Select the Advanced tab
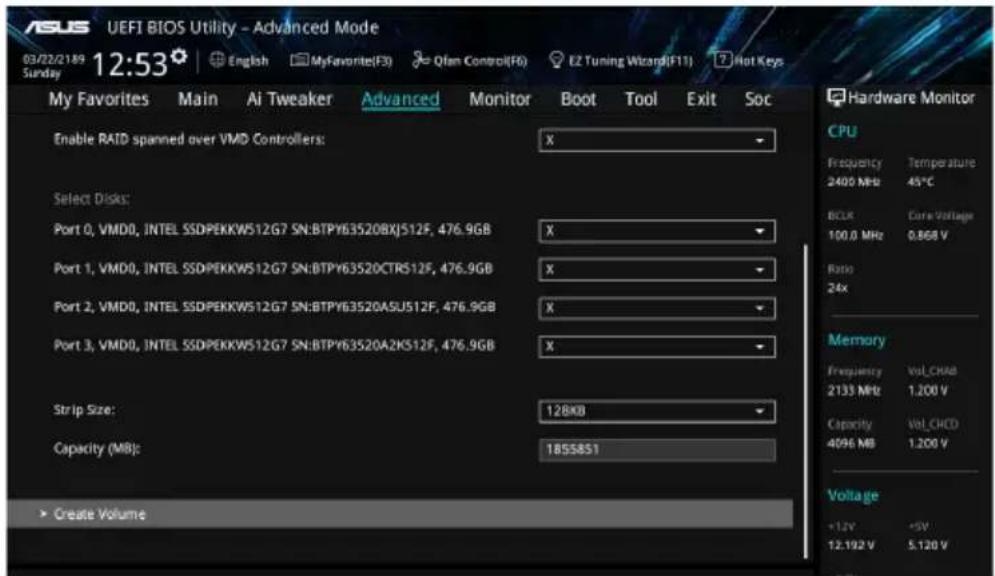995x576 pixels. 400,99
